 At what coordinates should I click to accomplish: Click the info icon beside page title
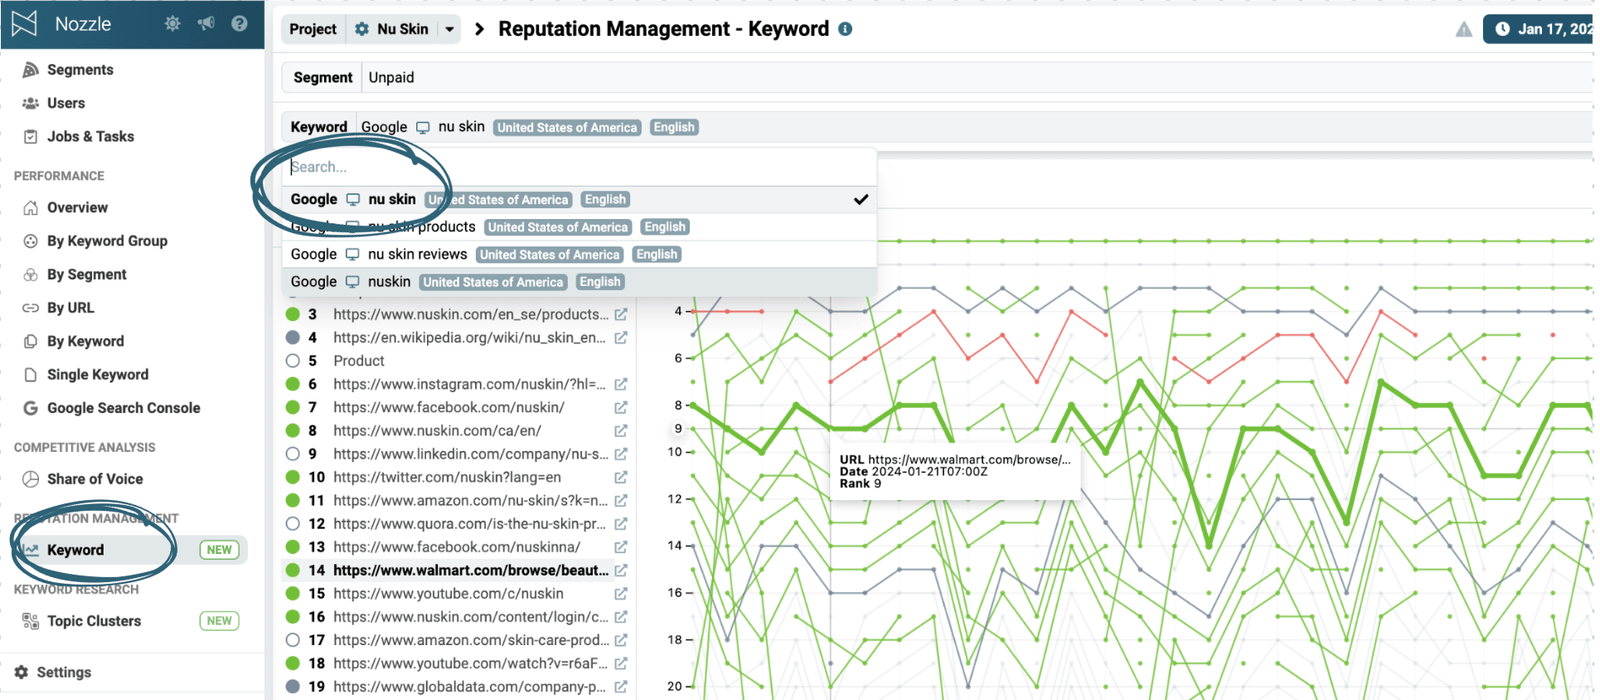coord(845,29)
